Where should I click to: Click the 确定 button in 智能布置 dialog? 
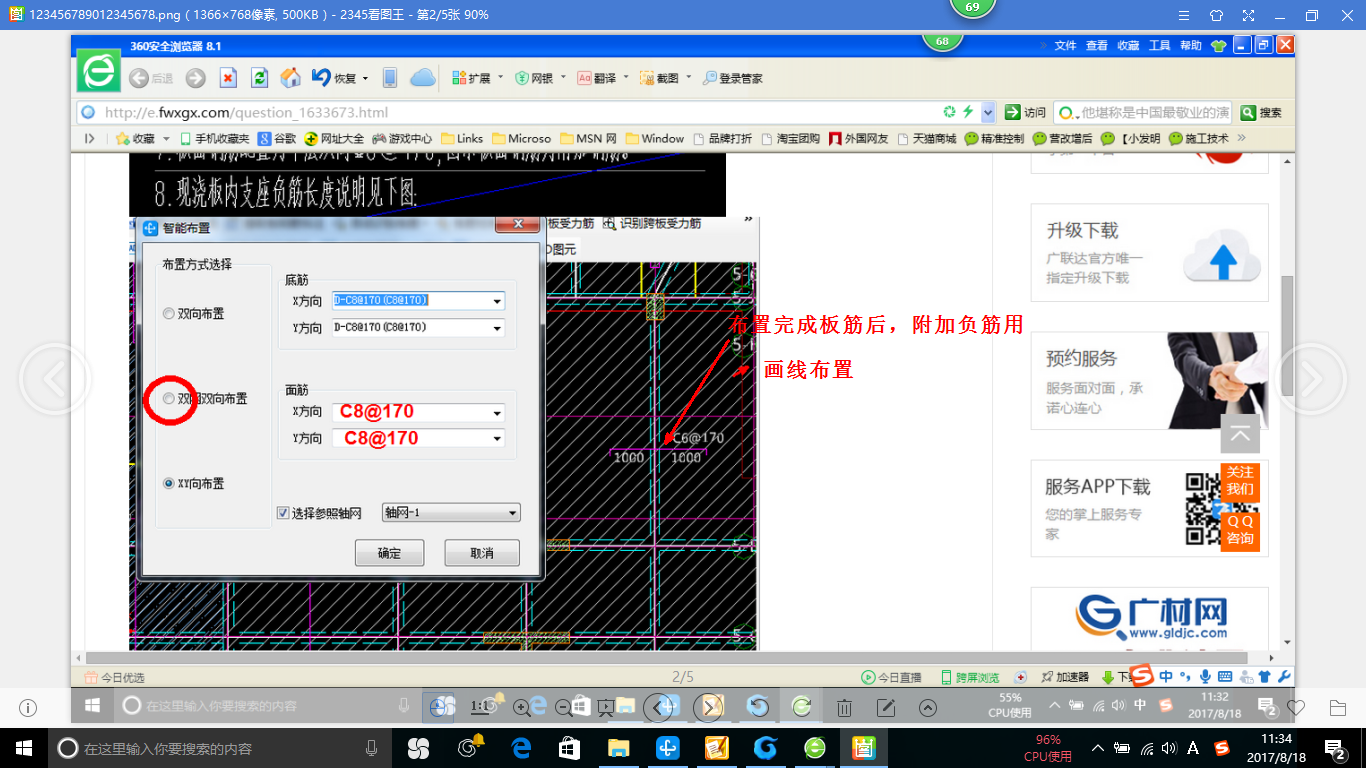coord(390,553)
